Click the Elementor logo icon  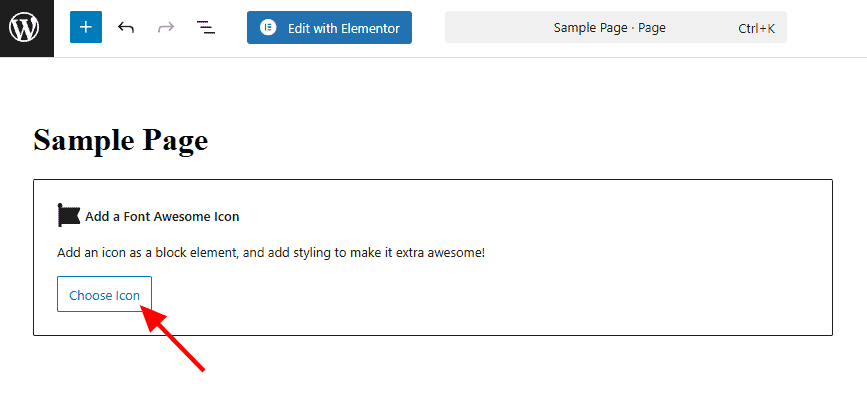tap(268, 28)
